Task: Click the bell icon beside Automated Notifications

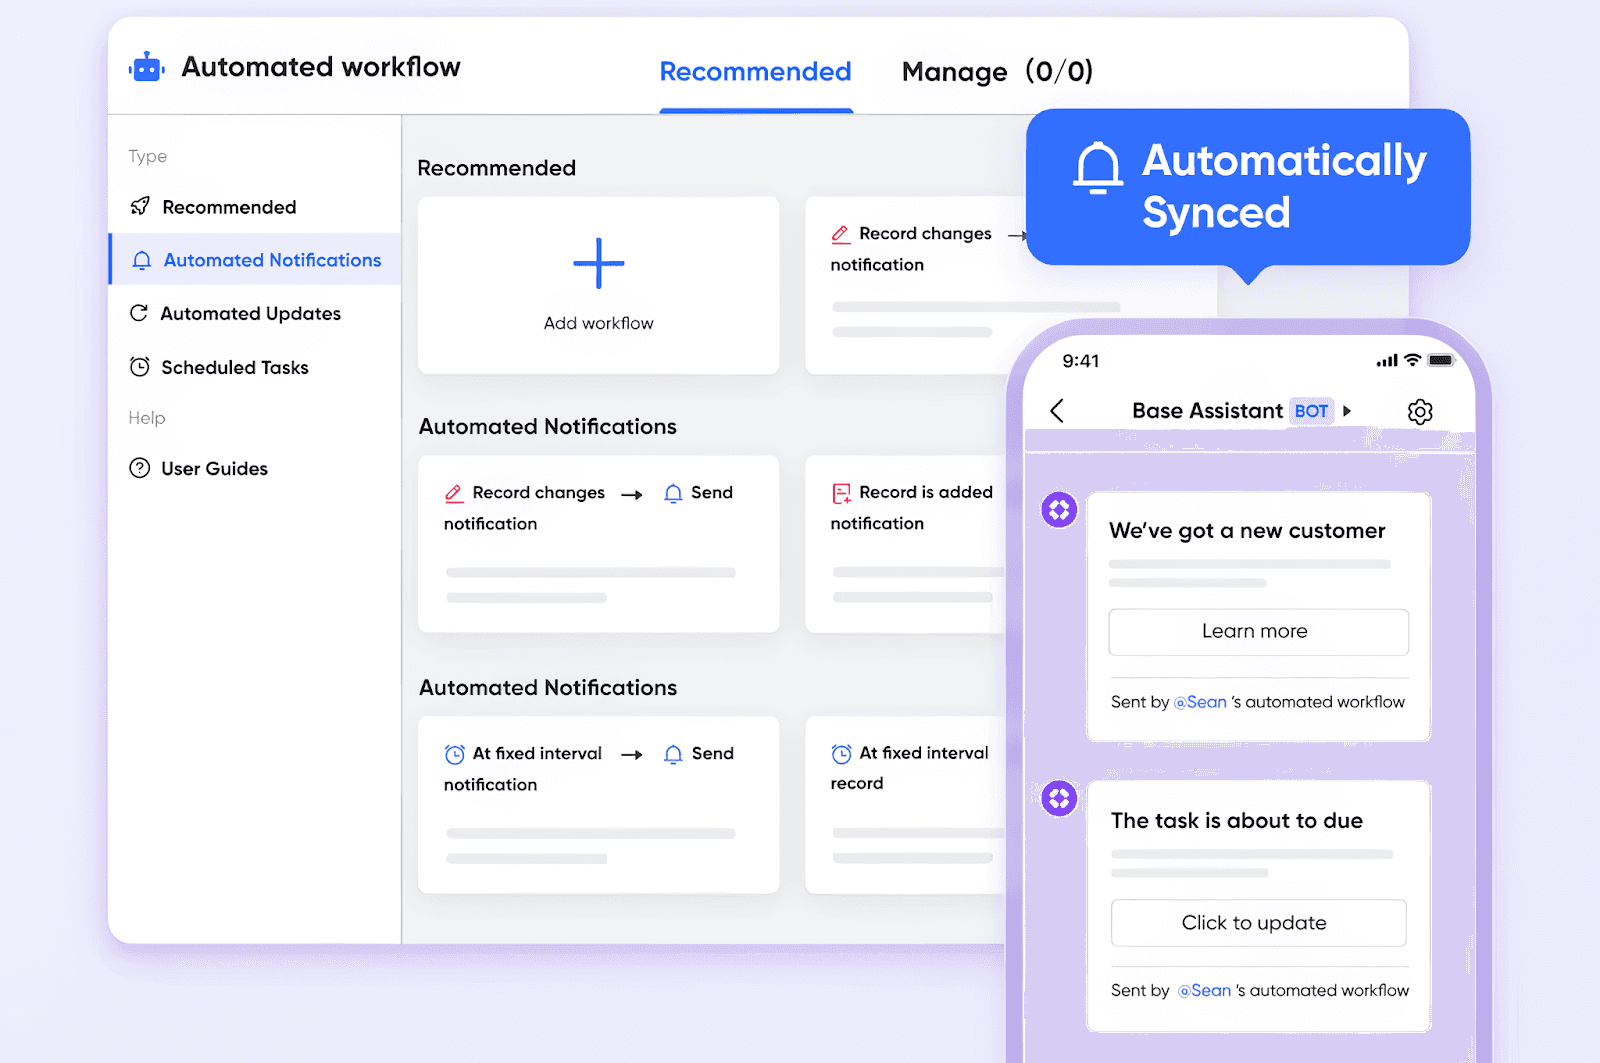Action: 142,260
